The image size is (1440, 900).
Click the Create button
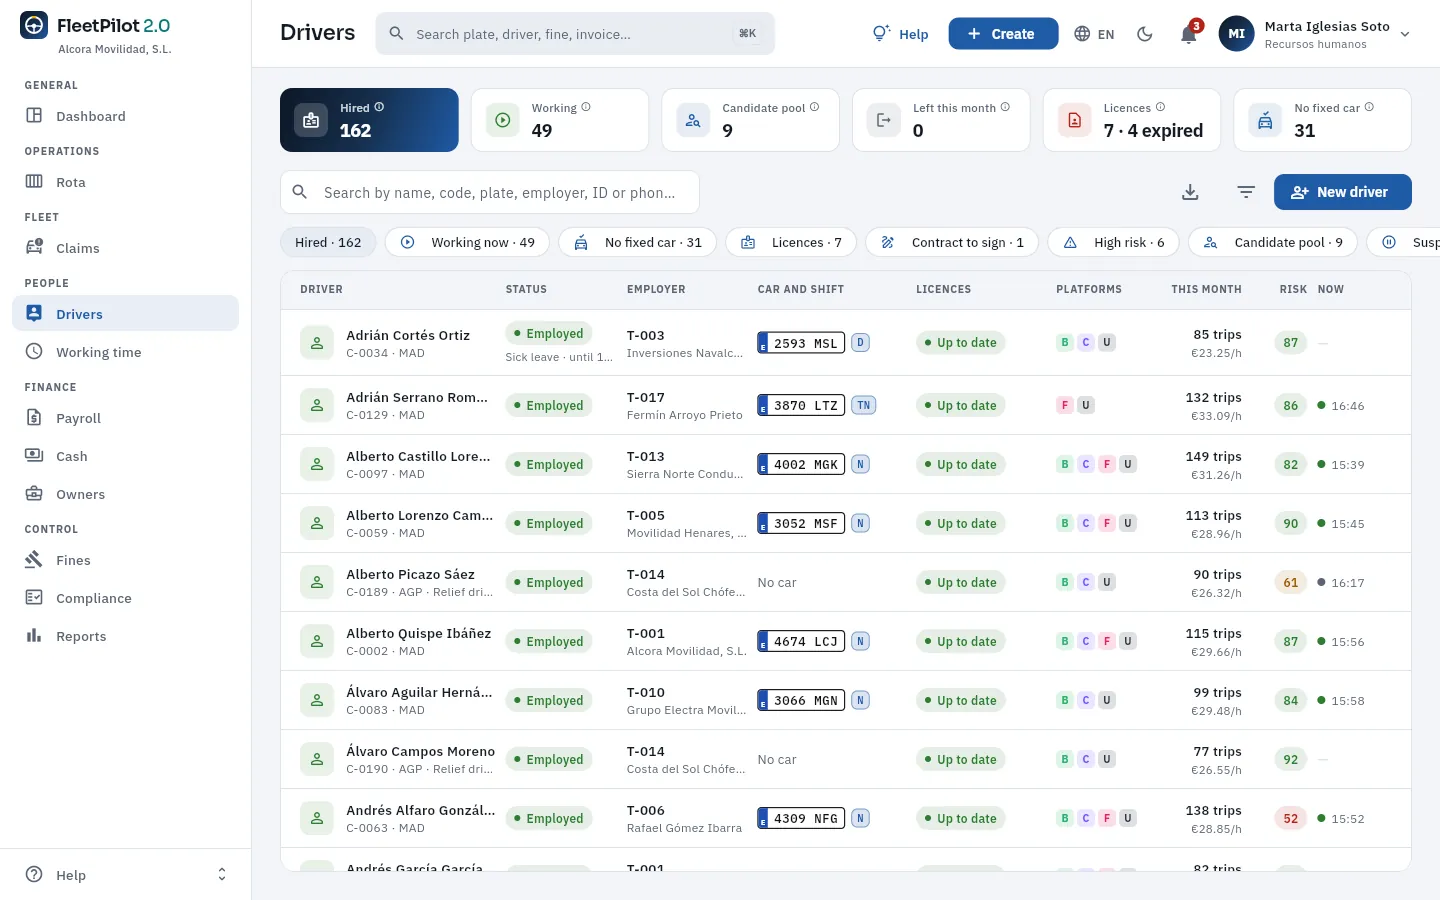1003,34
